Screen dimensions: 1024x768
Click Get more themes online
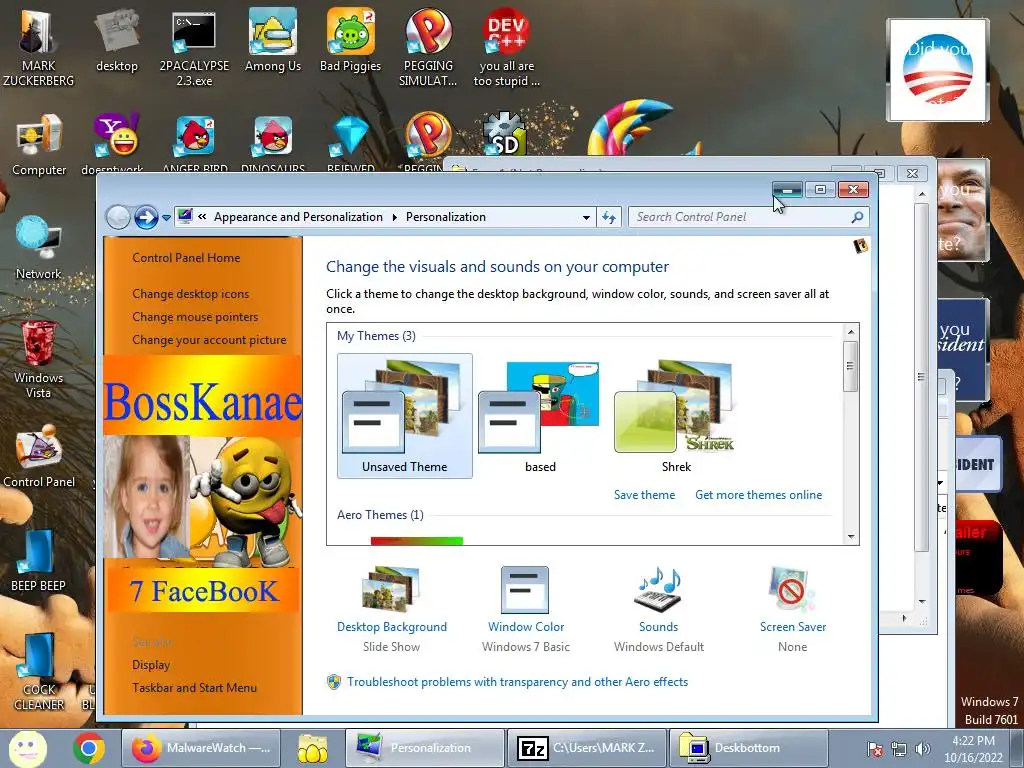pos(758,495)
